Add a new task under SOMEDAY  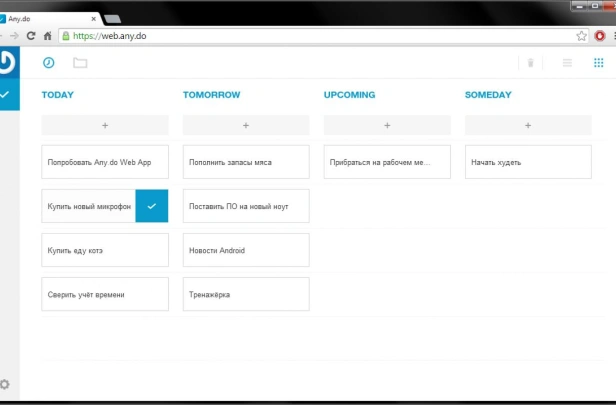click(x=528, y=125)
